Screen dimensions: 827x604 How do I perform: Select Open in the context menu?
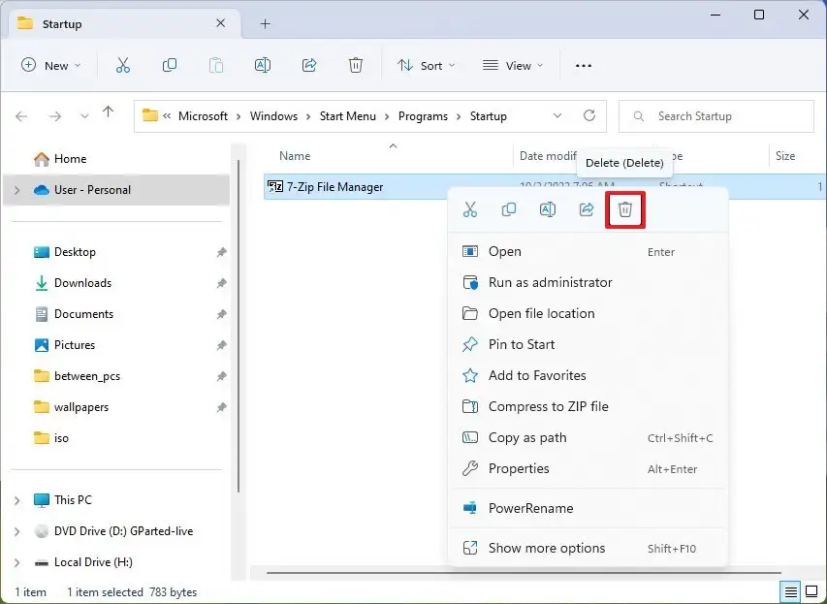(588, 252)
